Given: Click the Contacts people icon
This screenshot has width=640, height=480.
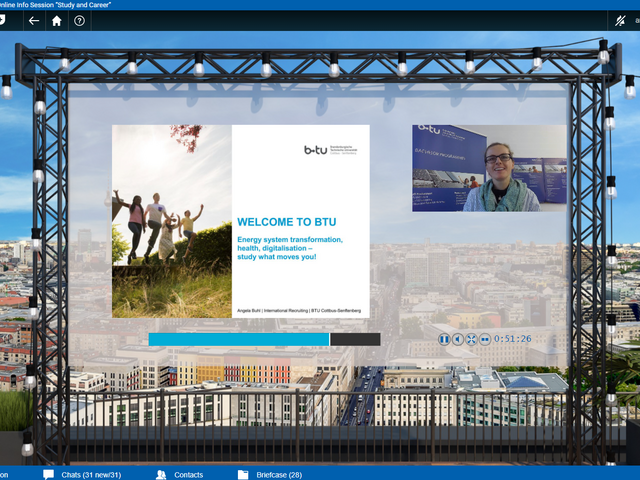Looking at the screenshot, I should 161,475.
